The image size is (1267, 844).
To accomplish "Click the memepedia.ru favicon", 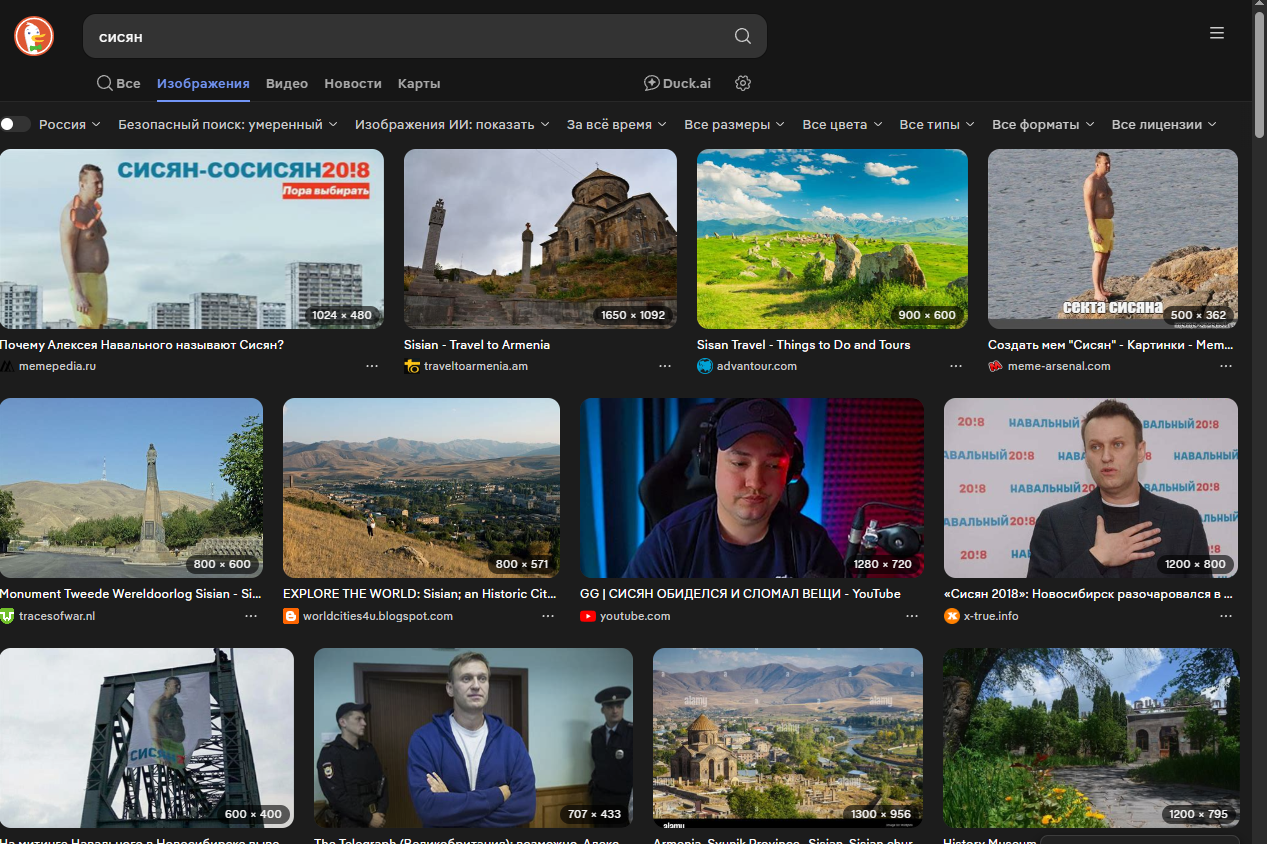I will click(x=7, y=366).
